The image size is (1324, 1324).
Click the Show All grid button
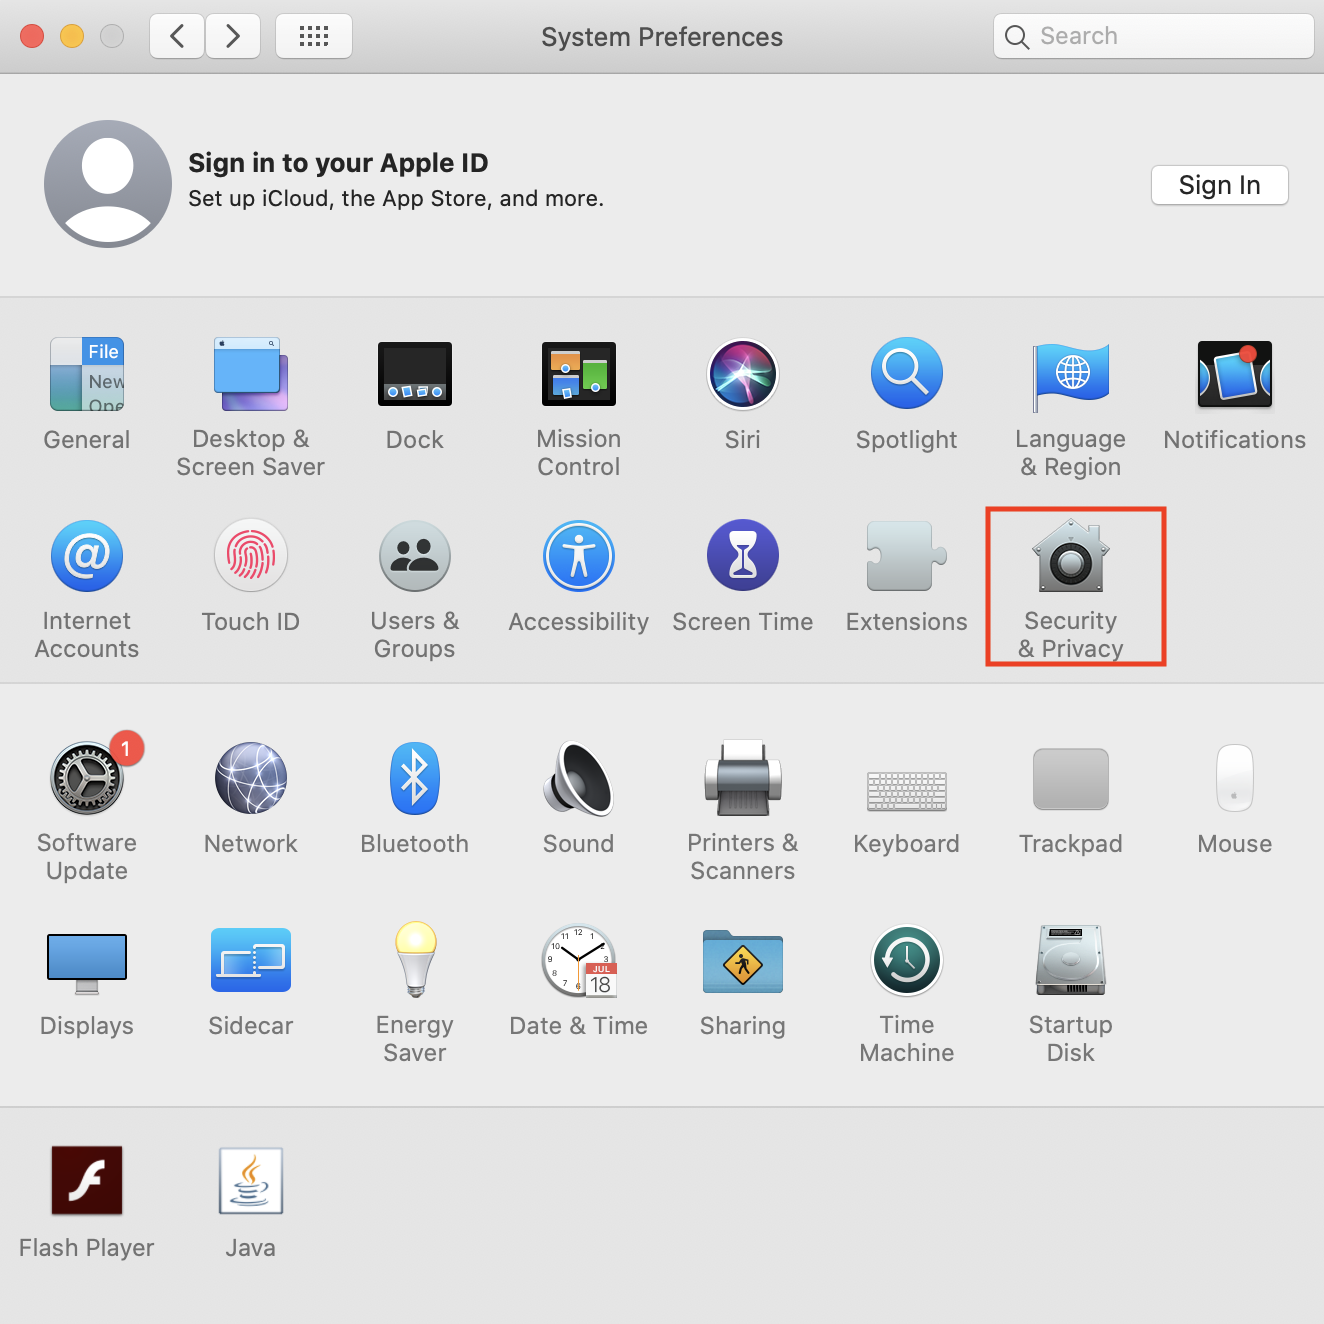314,37
